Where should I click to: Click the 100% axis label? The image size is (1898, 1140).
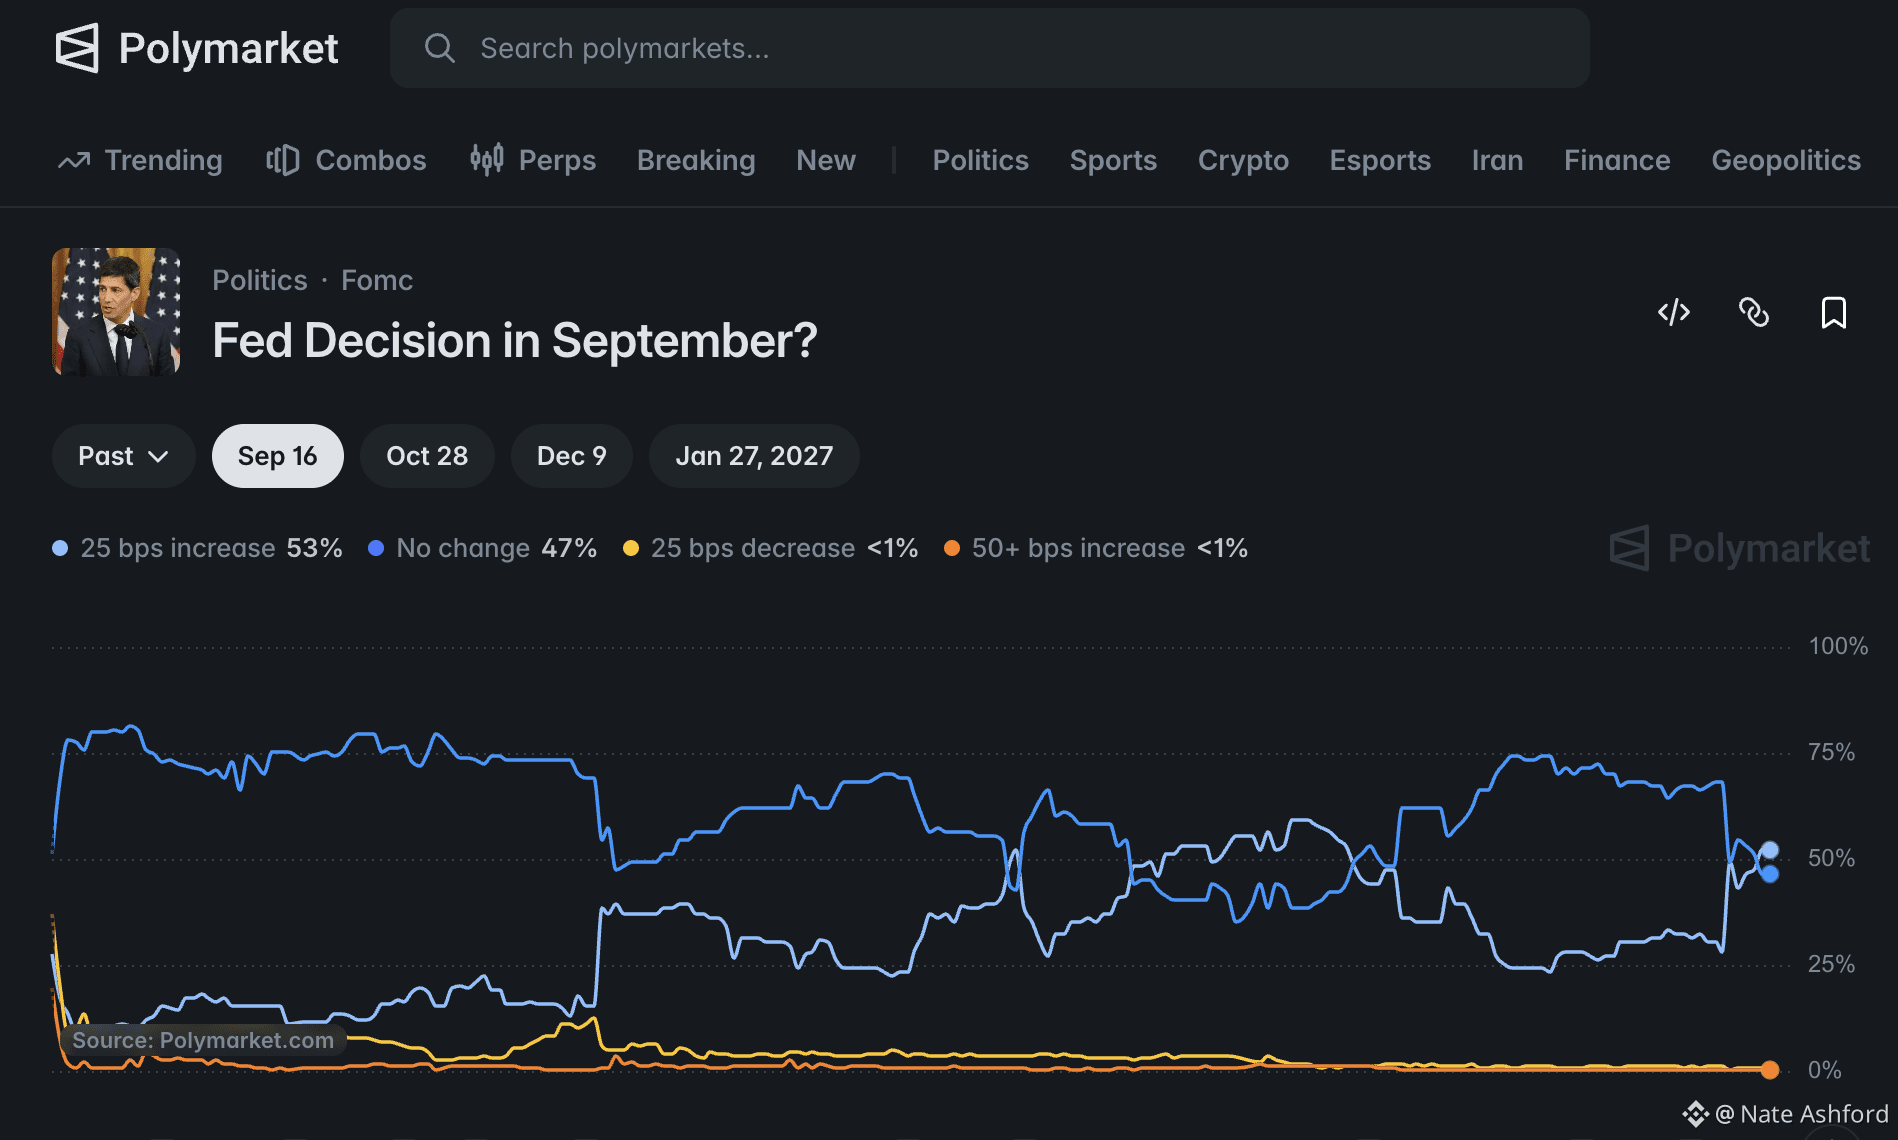[x=1838, y=646]
